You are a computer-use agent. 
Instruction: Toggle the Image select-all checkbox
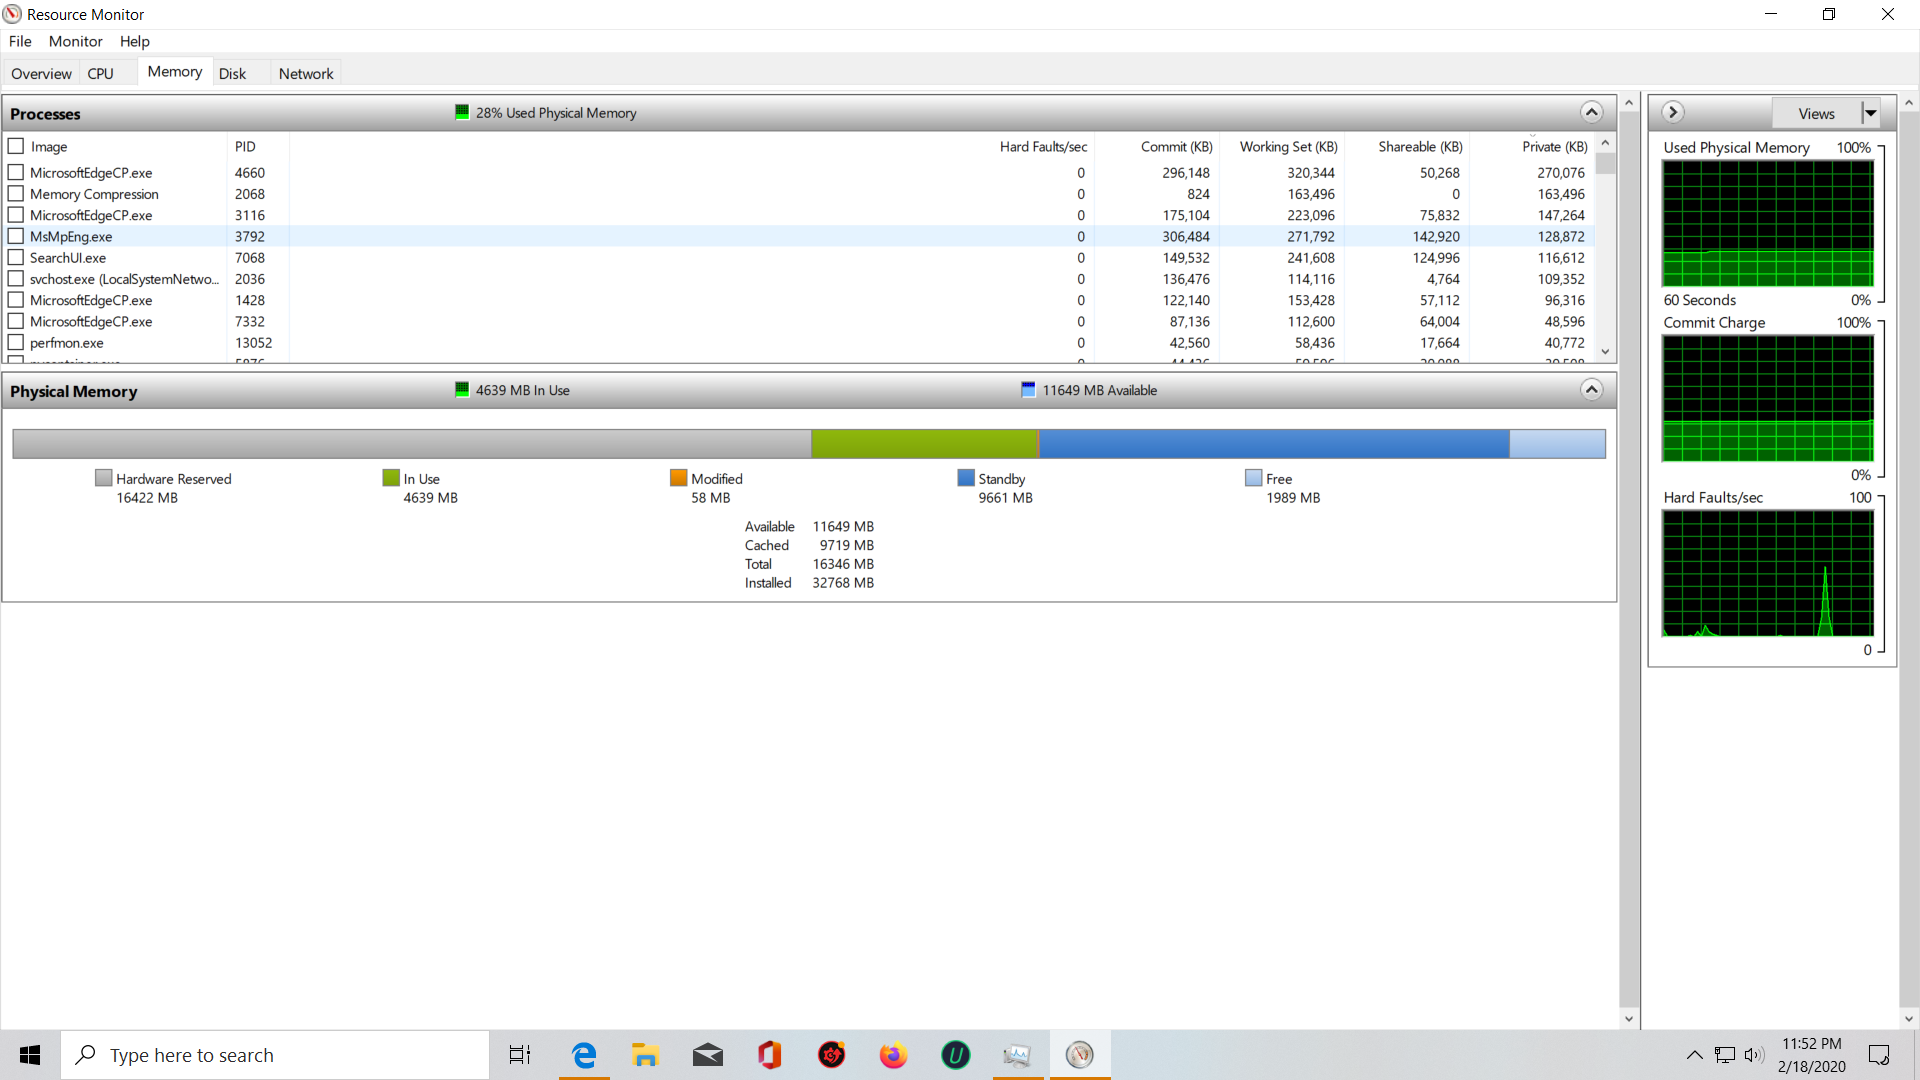pyautogui.click(x=16, y=147)
